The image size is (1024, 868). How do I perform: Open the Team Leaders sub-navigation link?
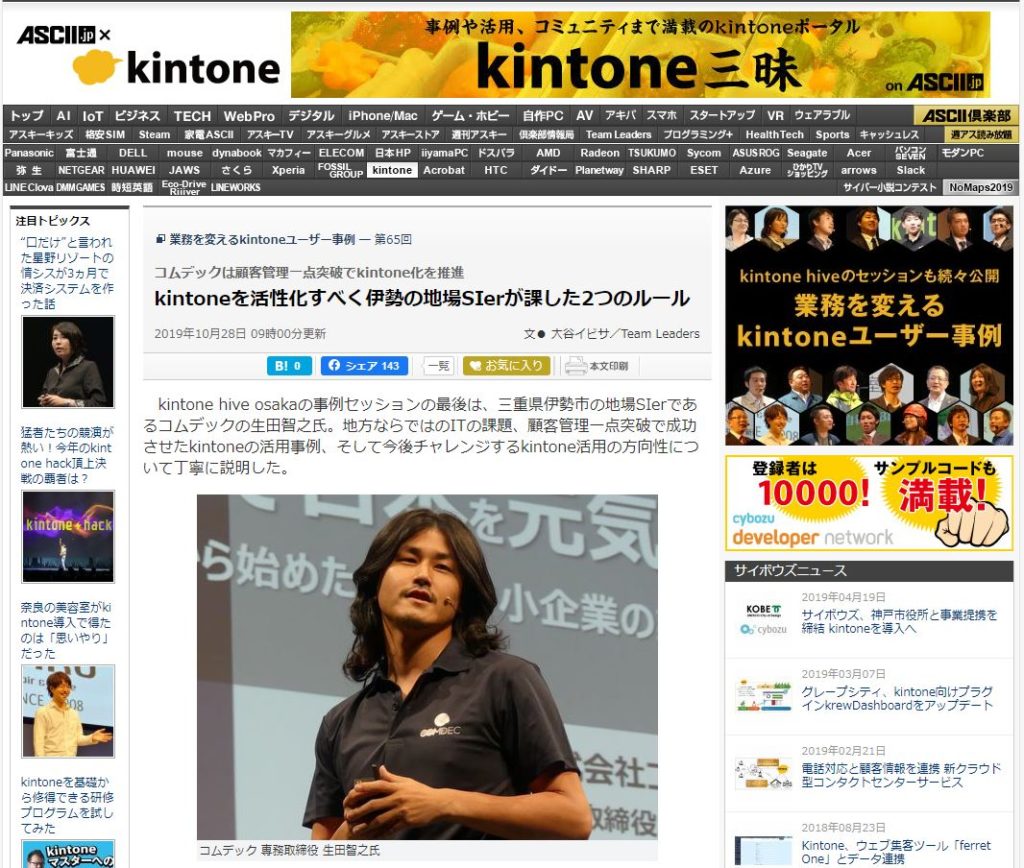click(x=618, y=135)
